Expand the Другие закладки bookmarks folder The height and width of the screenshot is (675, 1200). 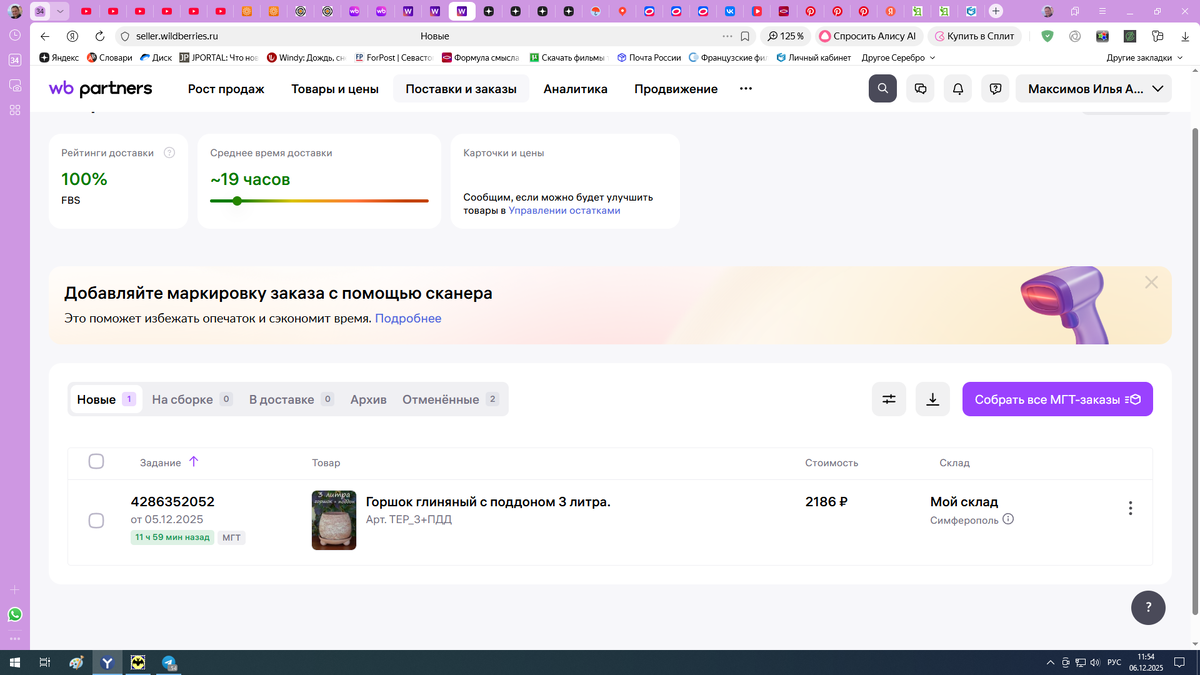(1145, 58)
